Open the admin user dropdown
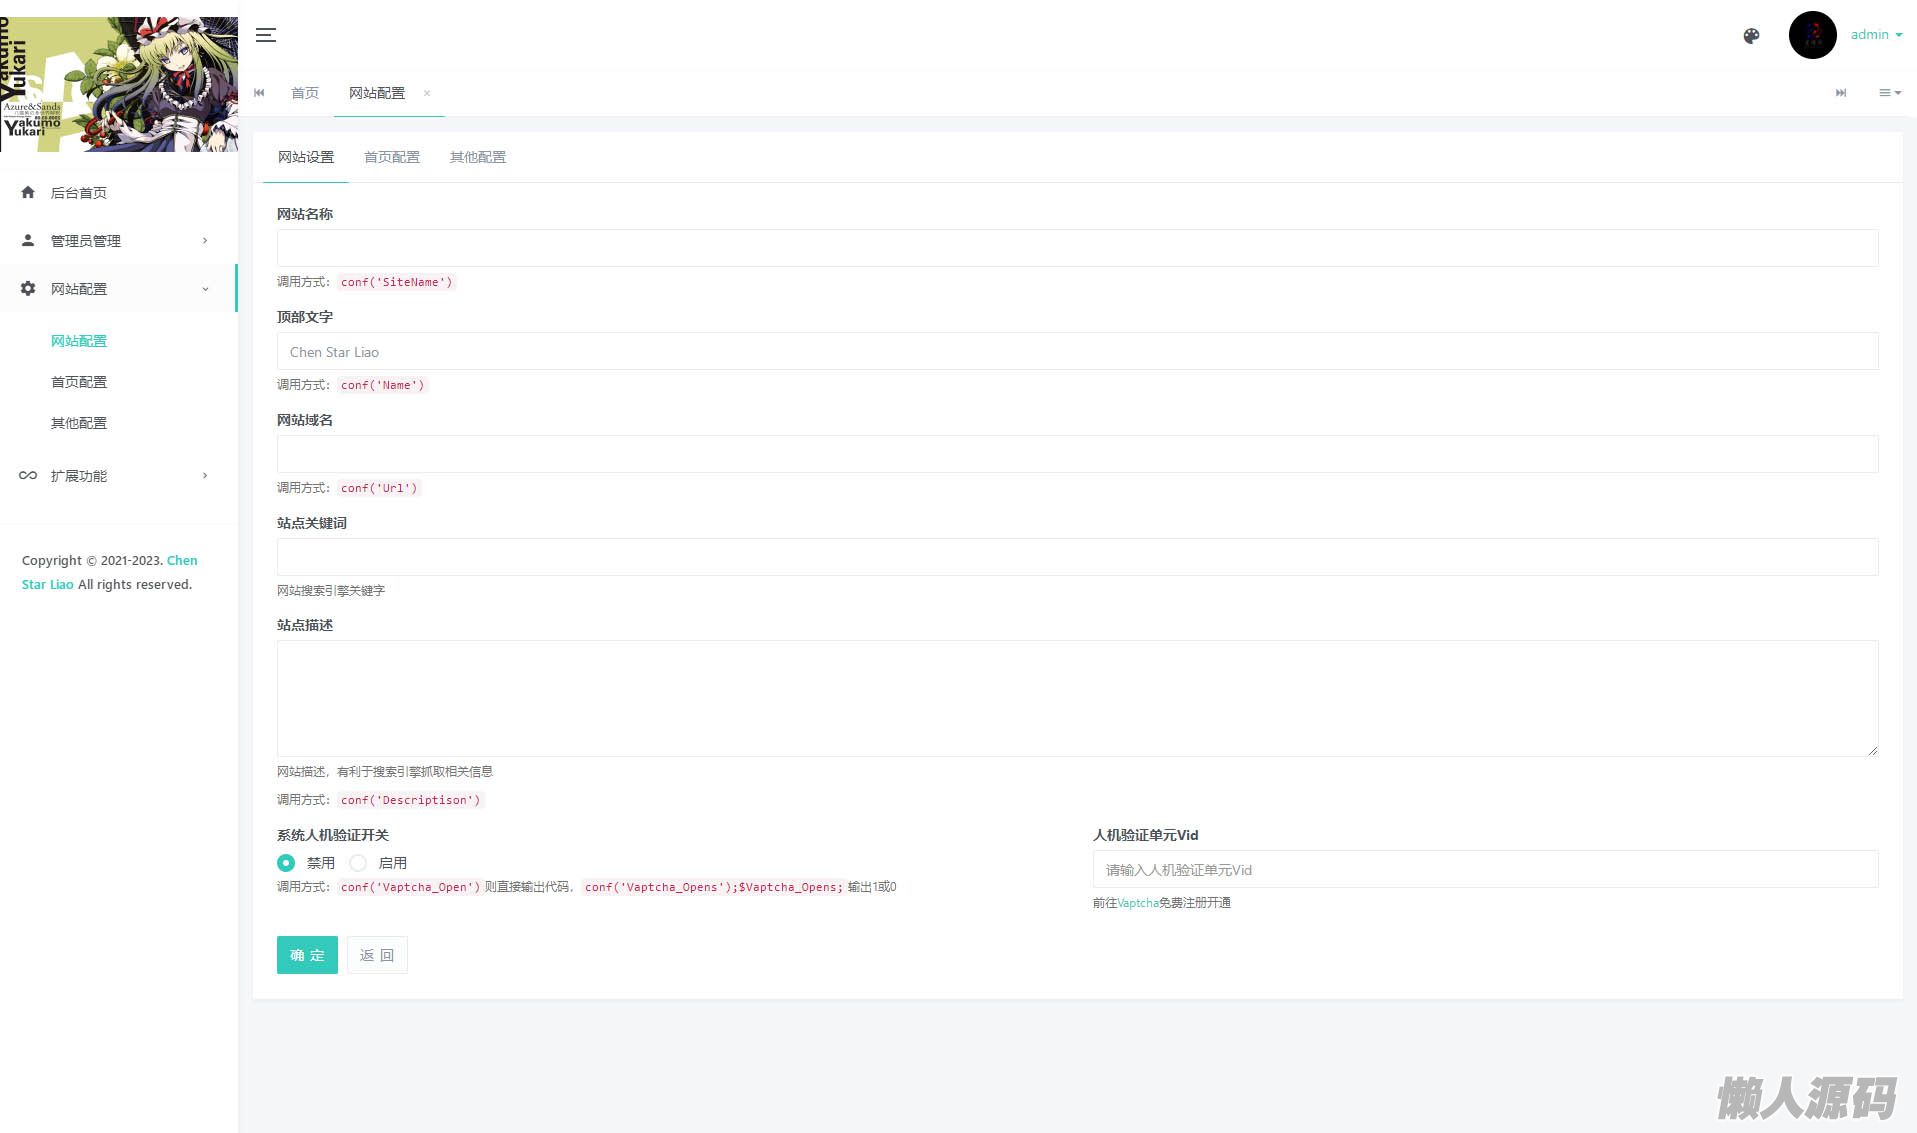 [x=1876, y=35]
